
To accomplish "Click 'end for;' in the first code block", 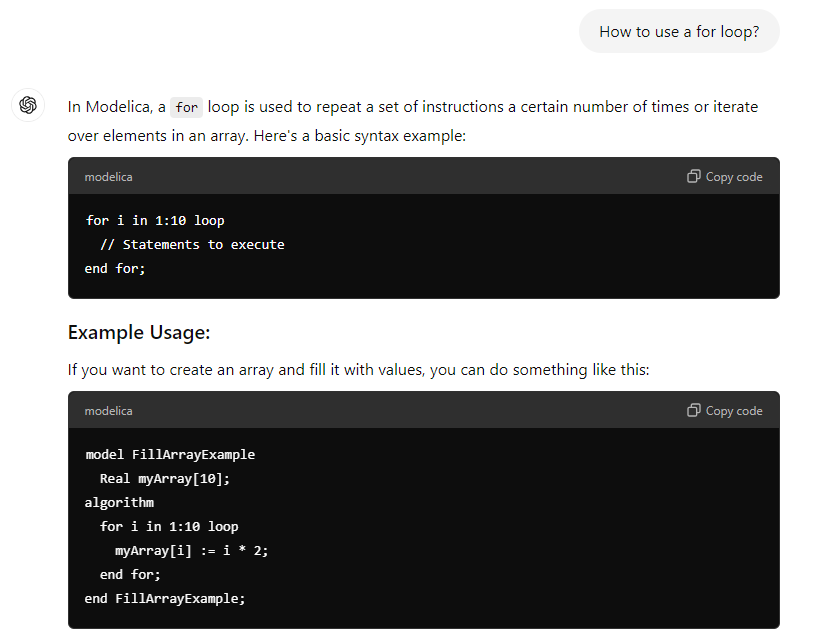I will click(x=115, y=268).
